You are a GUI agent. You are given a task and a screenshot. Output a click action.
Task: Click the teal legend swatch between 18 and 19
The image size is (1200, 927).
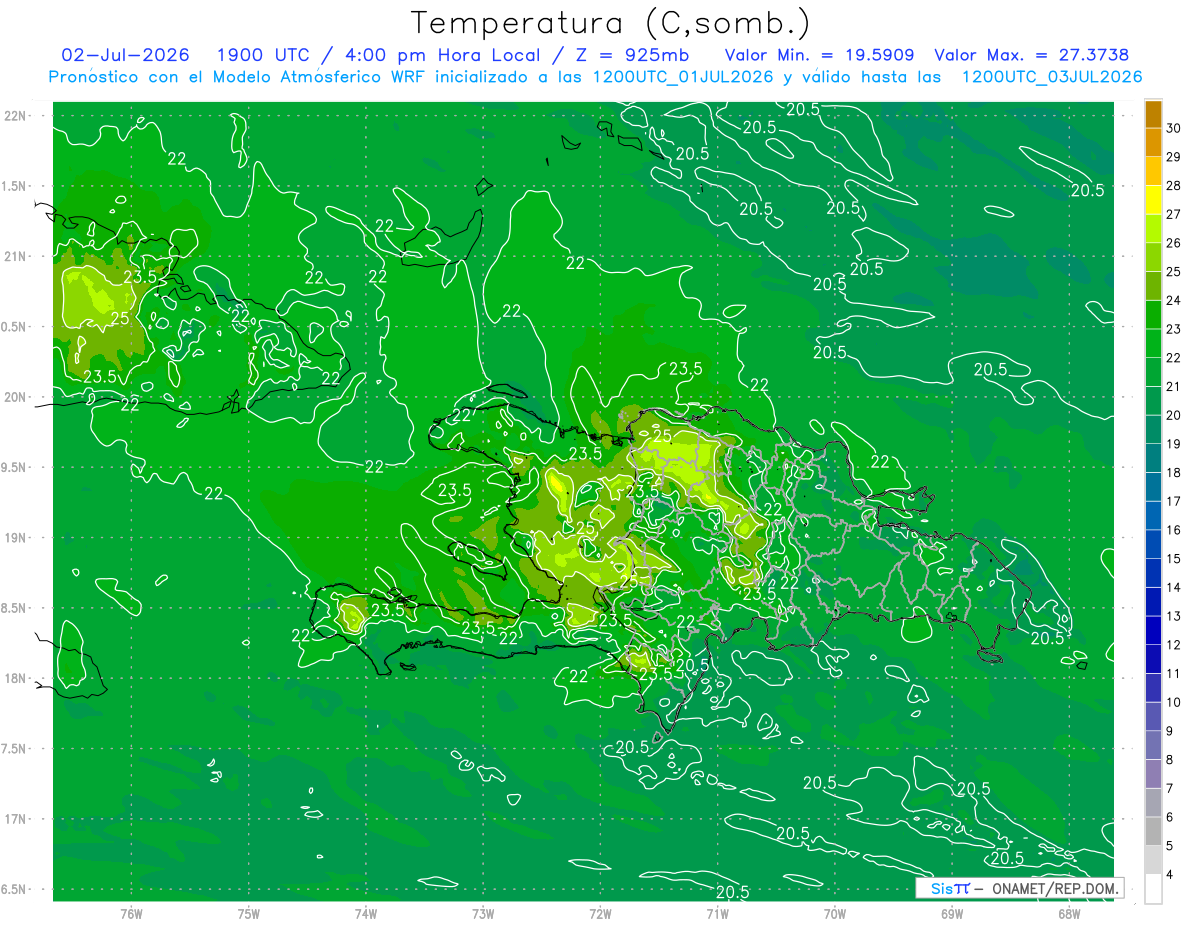(1153, 458)
